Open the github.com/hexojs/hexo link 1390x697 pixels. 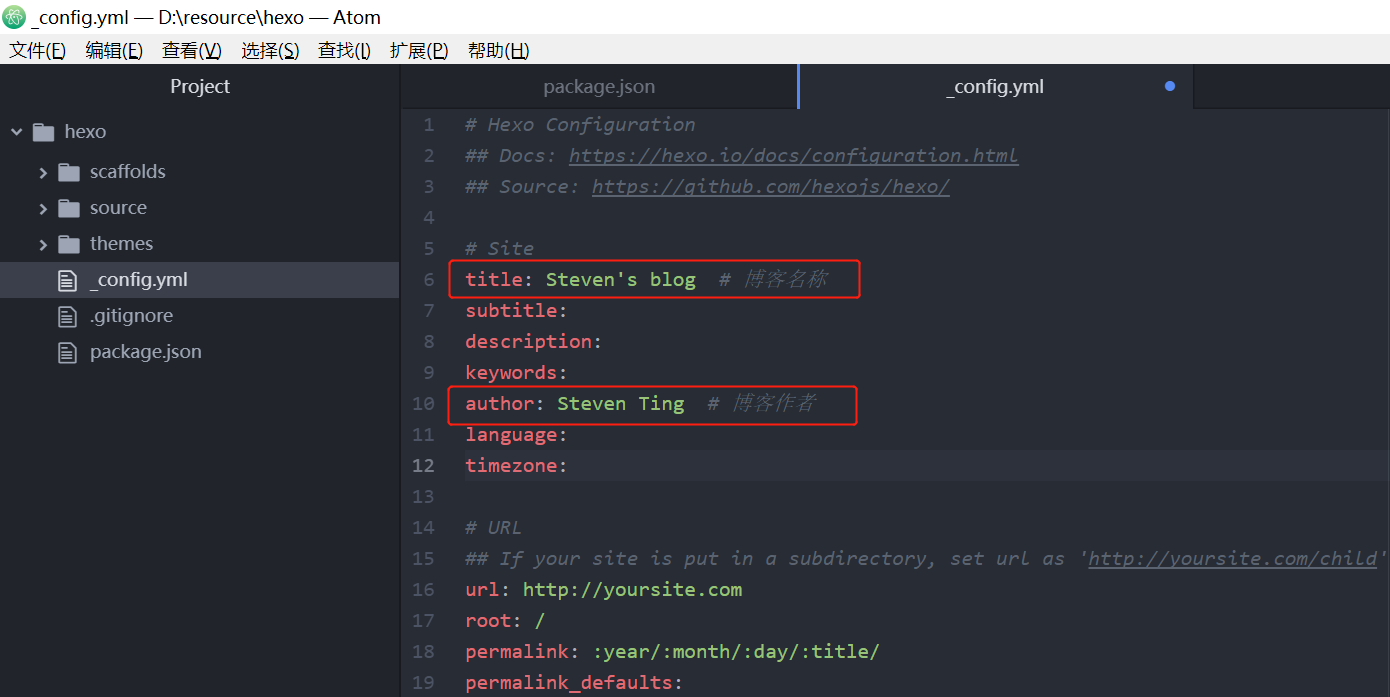pos(771,187)
